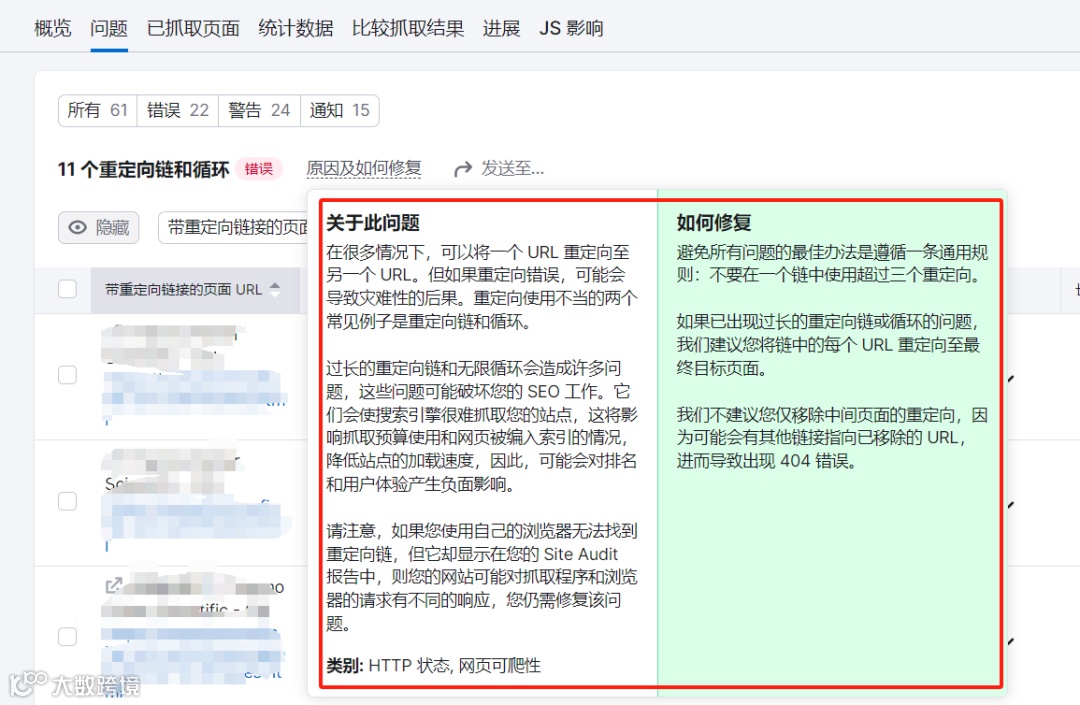Image resolution: width=1080 pixels, height=705 pixels.
Task: Switch to the 已抓取页面 tab
Action: tap(193, 28)
